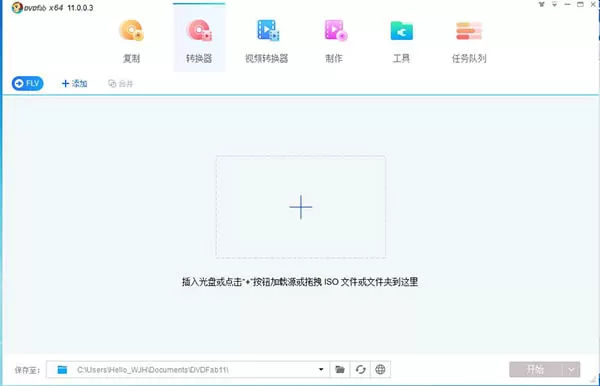Click the blue folder icon in save path
Viewport: 600px width, 386px height.
click(x=62, y=370)
